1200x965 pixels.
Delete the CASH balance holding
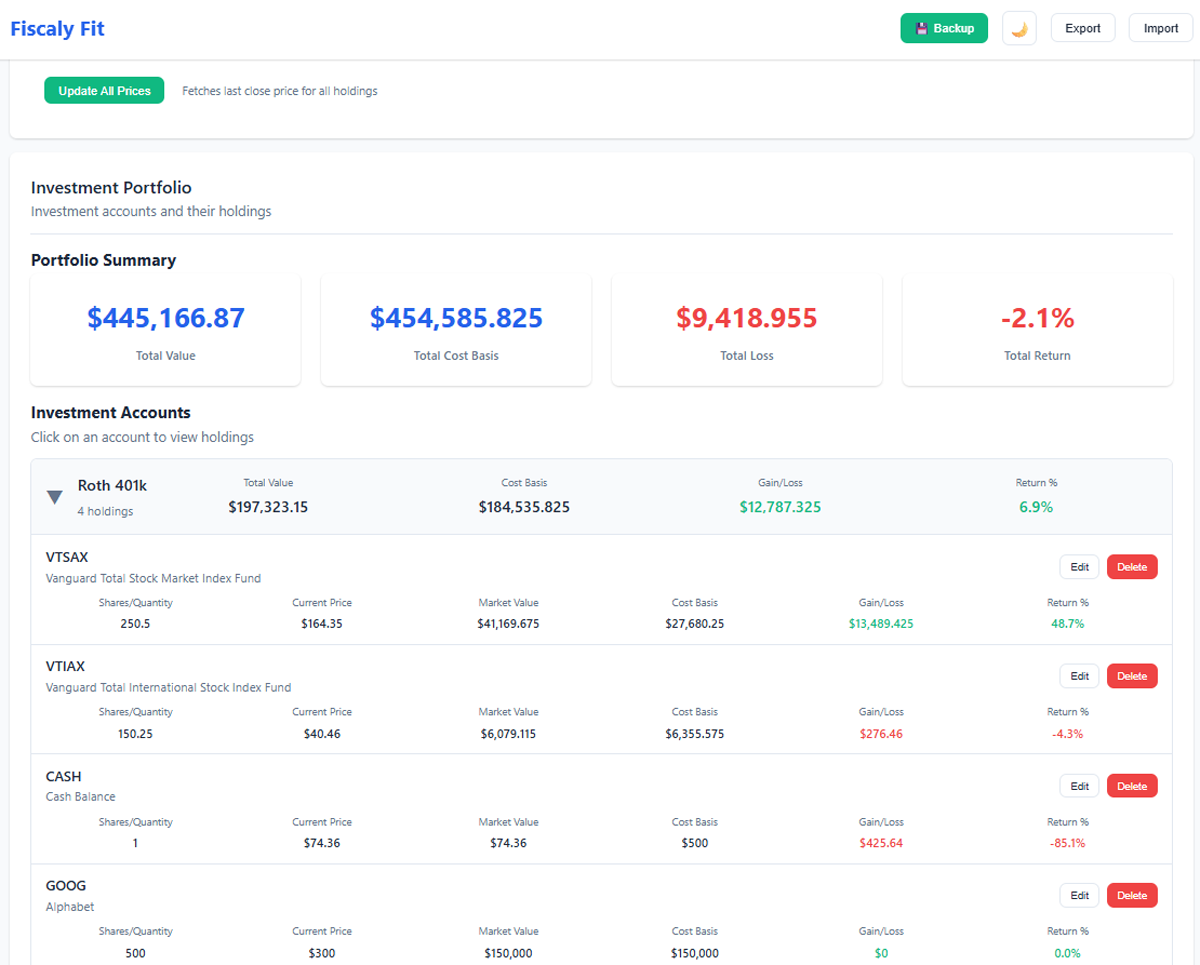point(1131,785)
